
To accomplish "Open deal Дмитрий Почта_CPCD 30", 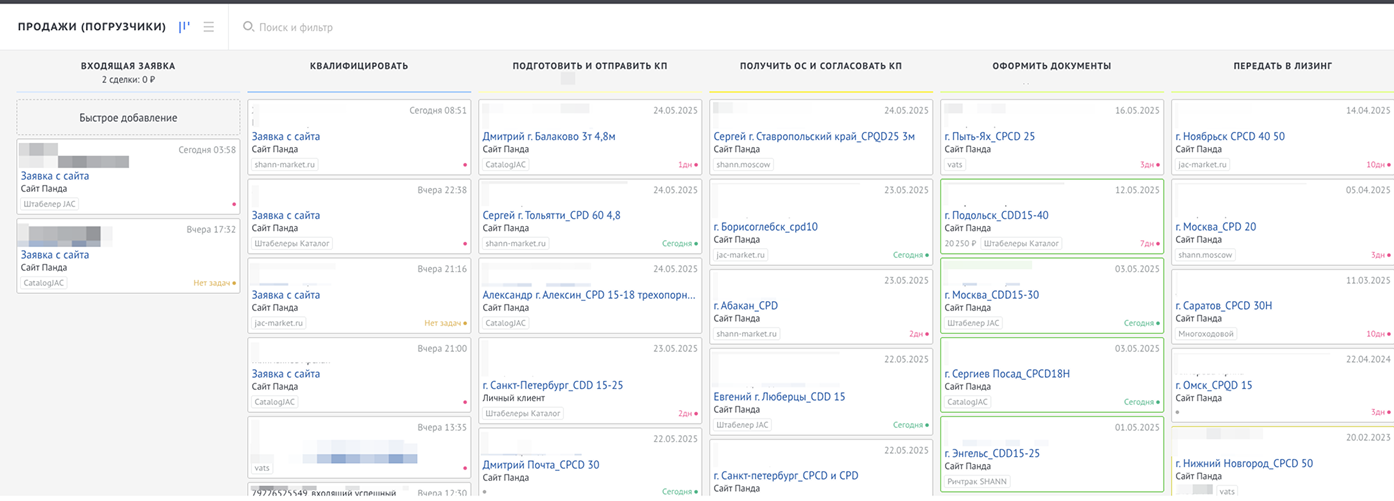I will coord(541,465).
